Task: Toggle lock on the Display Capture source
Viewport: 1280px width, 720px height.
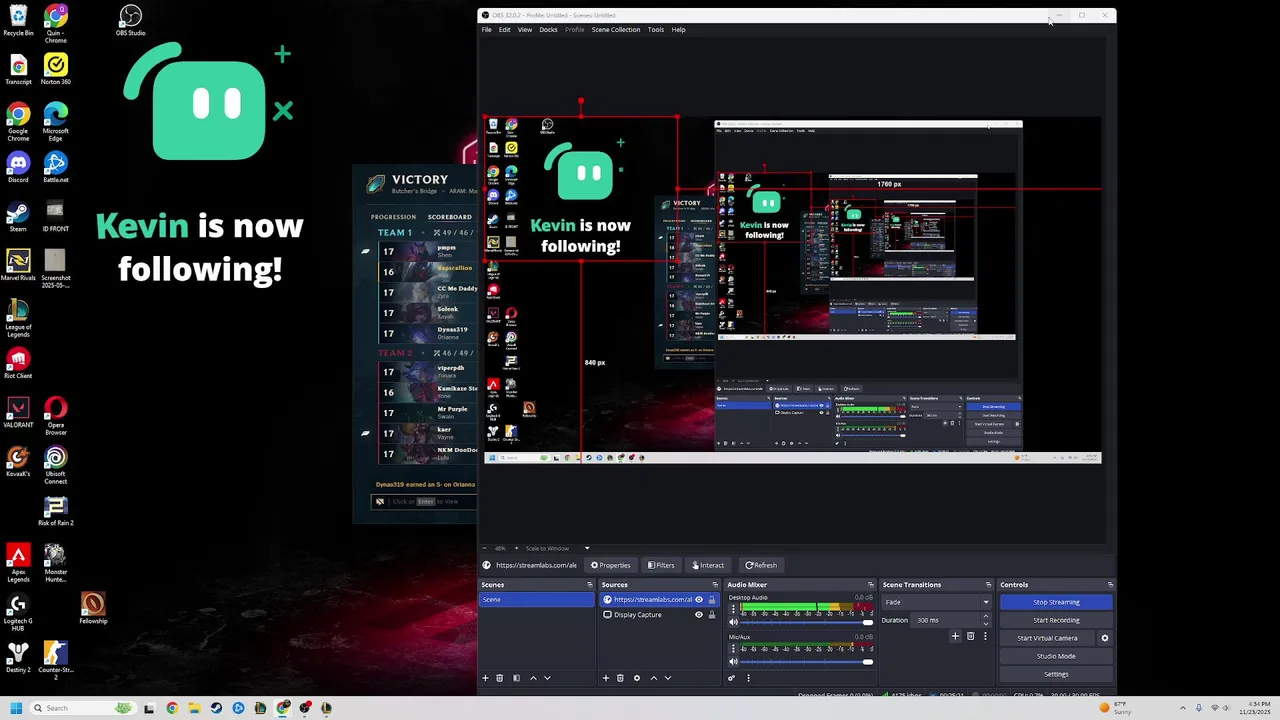Action: pos(712,615)
